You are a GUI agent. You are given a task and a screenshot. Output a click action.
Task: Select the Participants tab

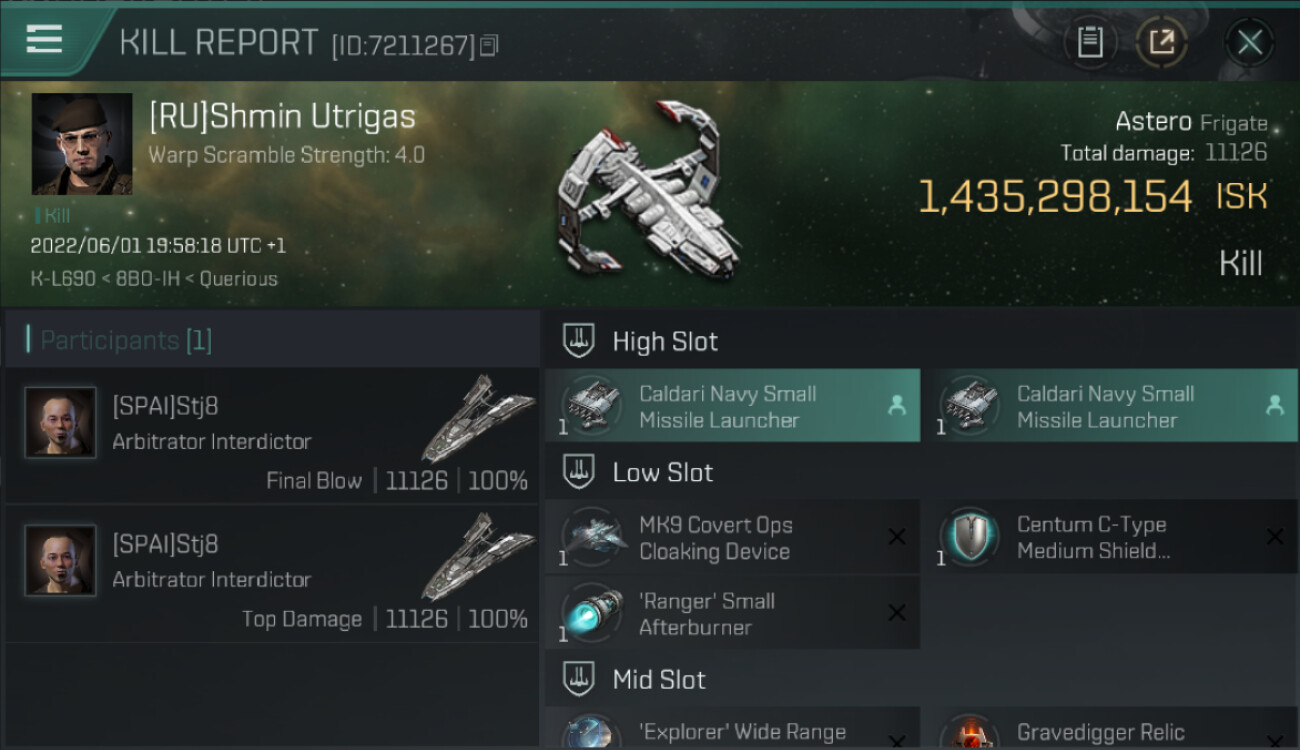(x=120, y=340)
